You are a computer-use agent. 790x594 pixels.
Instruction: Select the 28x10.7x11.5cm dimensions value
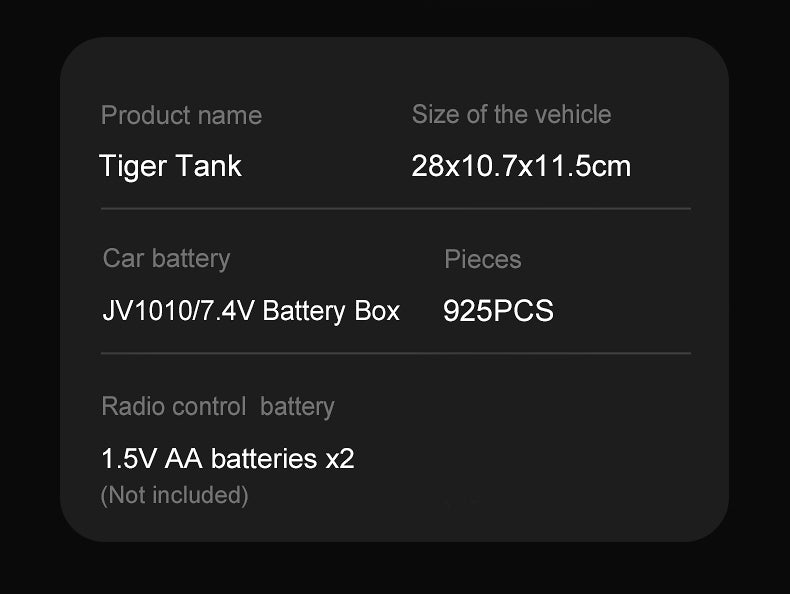[521, 165]
